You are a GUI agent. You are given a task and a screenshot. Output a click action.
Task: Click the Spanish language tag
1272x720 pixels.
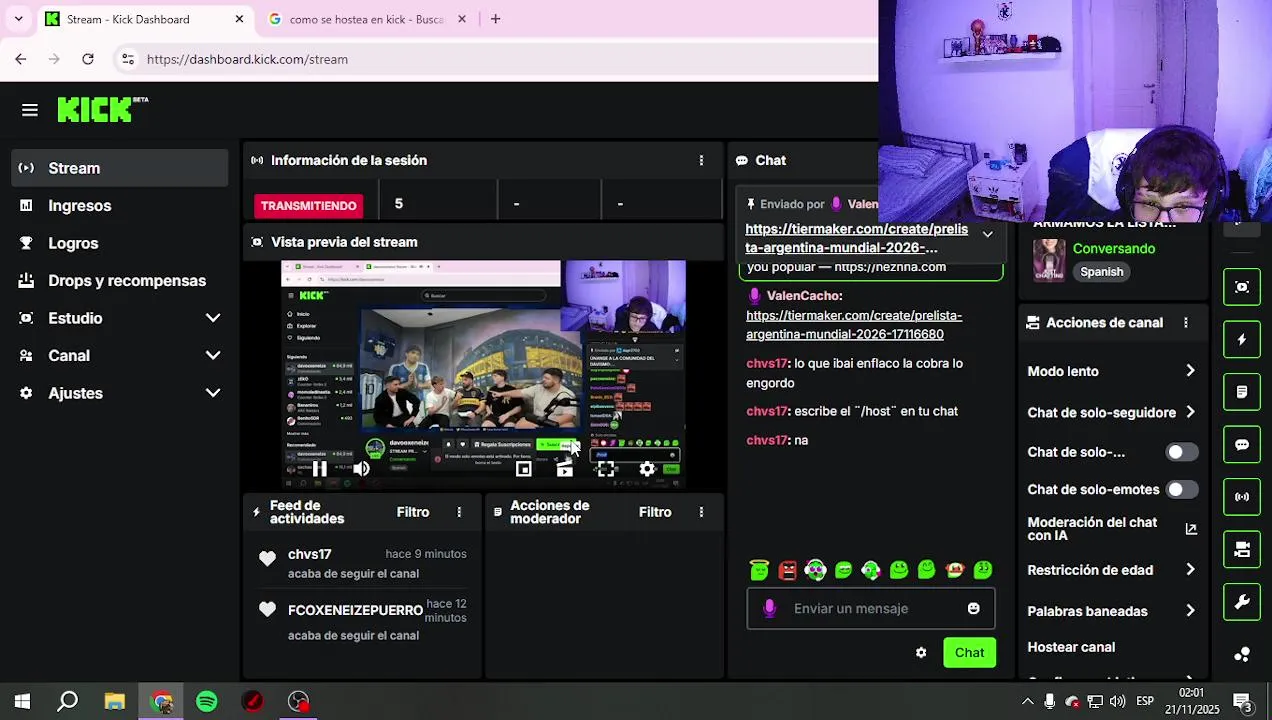1101,272
